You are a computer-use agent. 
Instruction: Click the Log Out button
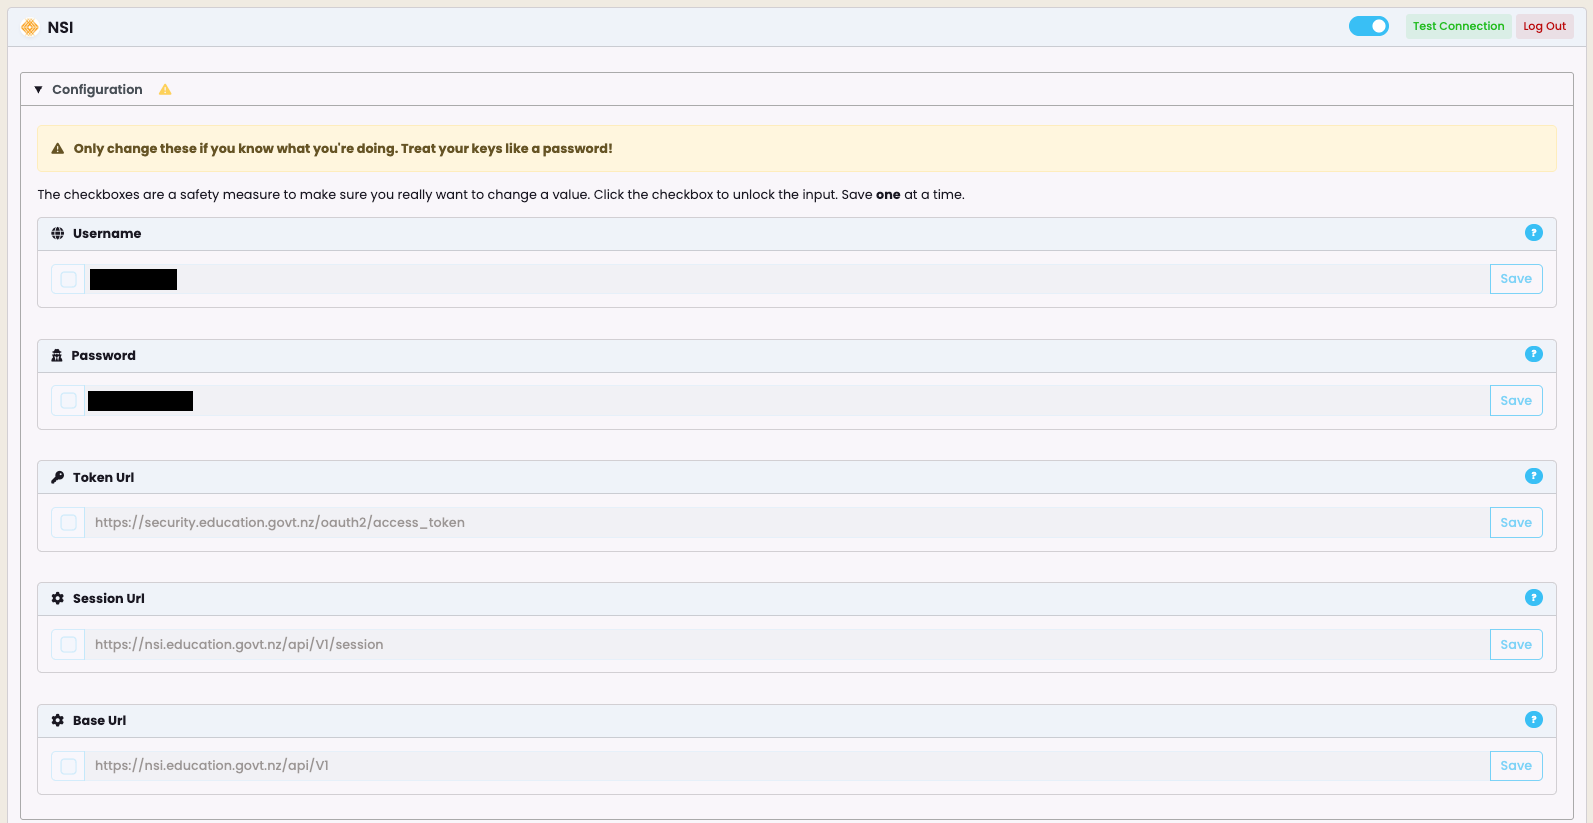1544,27
